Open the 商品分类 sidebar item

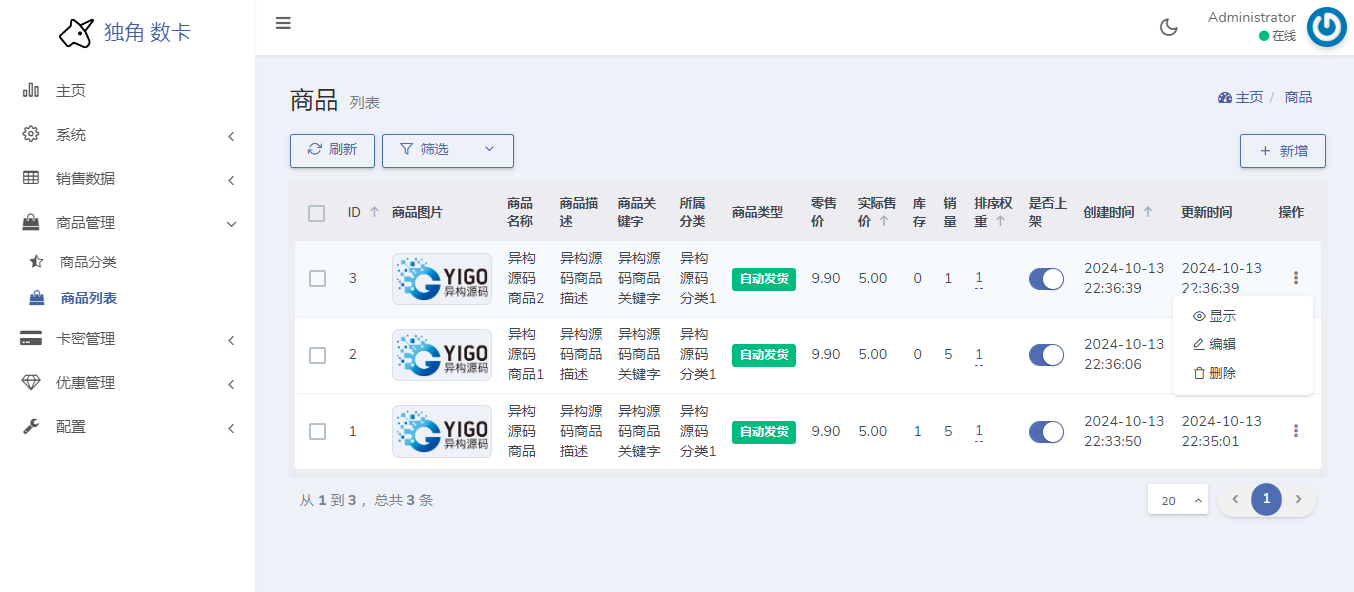[x=88, y=262]
